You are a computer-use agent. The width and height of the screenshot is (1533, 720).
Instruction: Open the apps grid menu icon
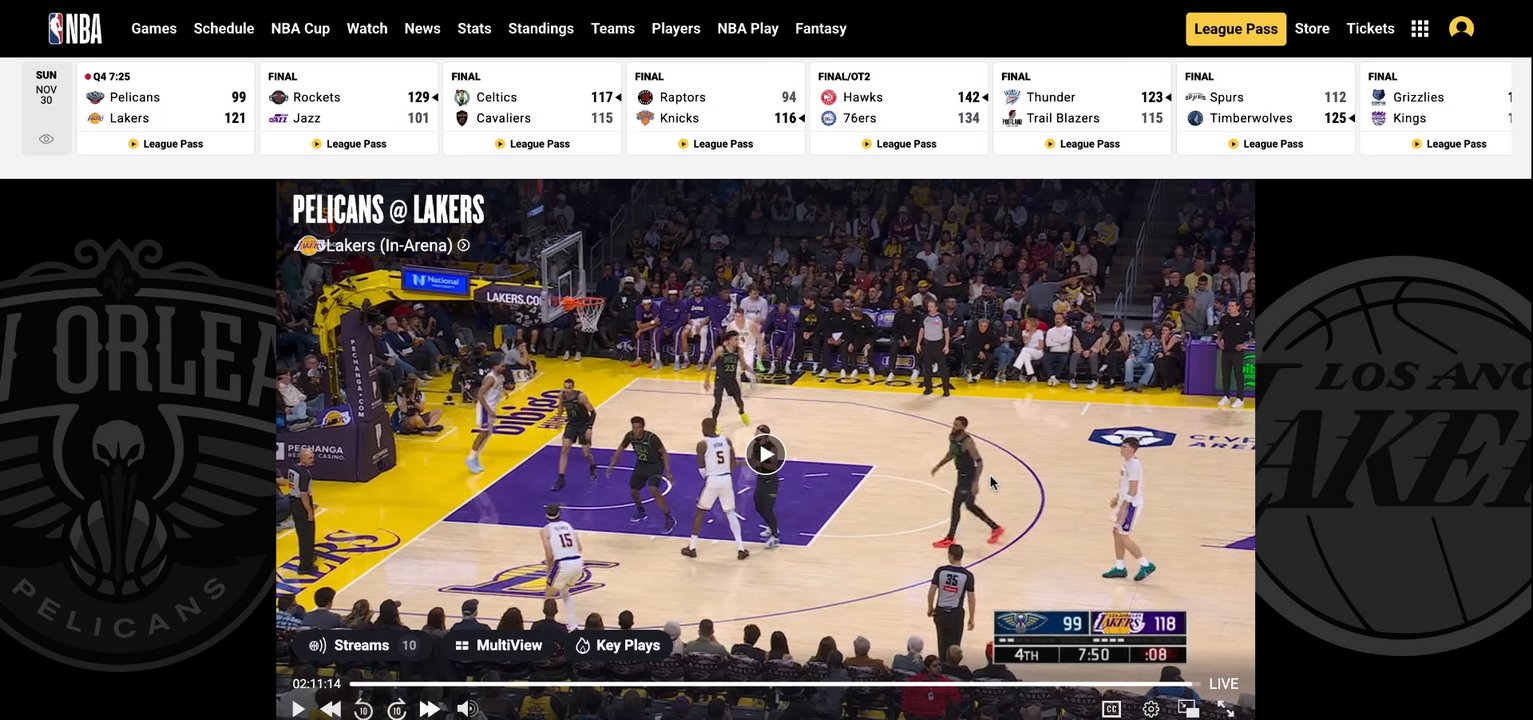coord(1420,29)
